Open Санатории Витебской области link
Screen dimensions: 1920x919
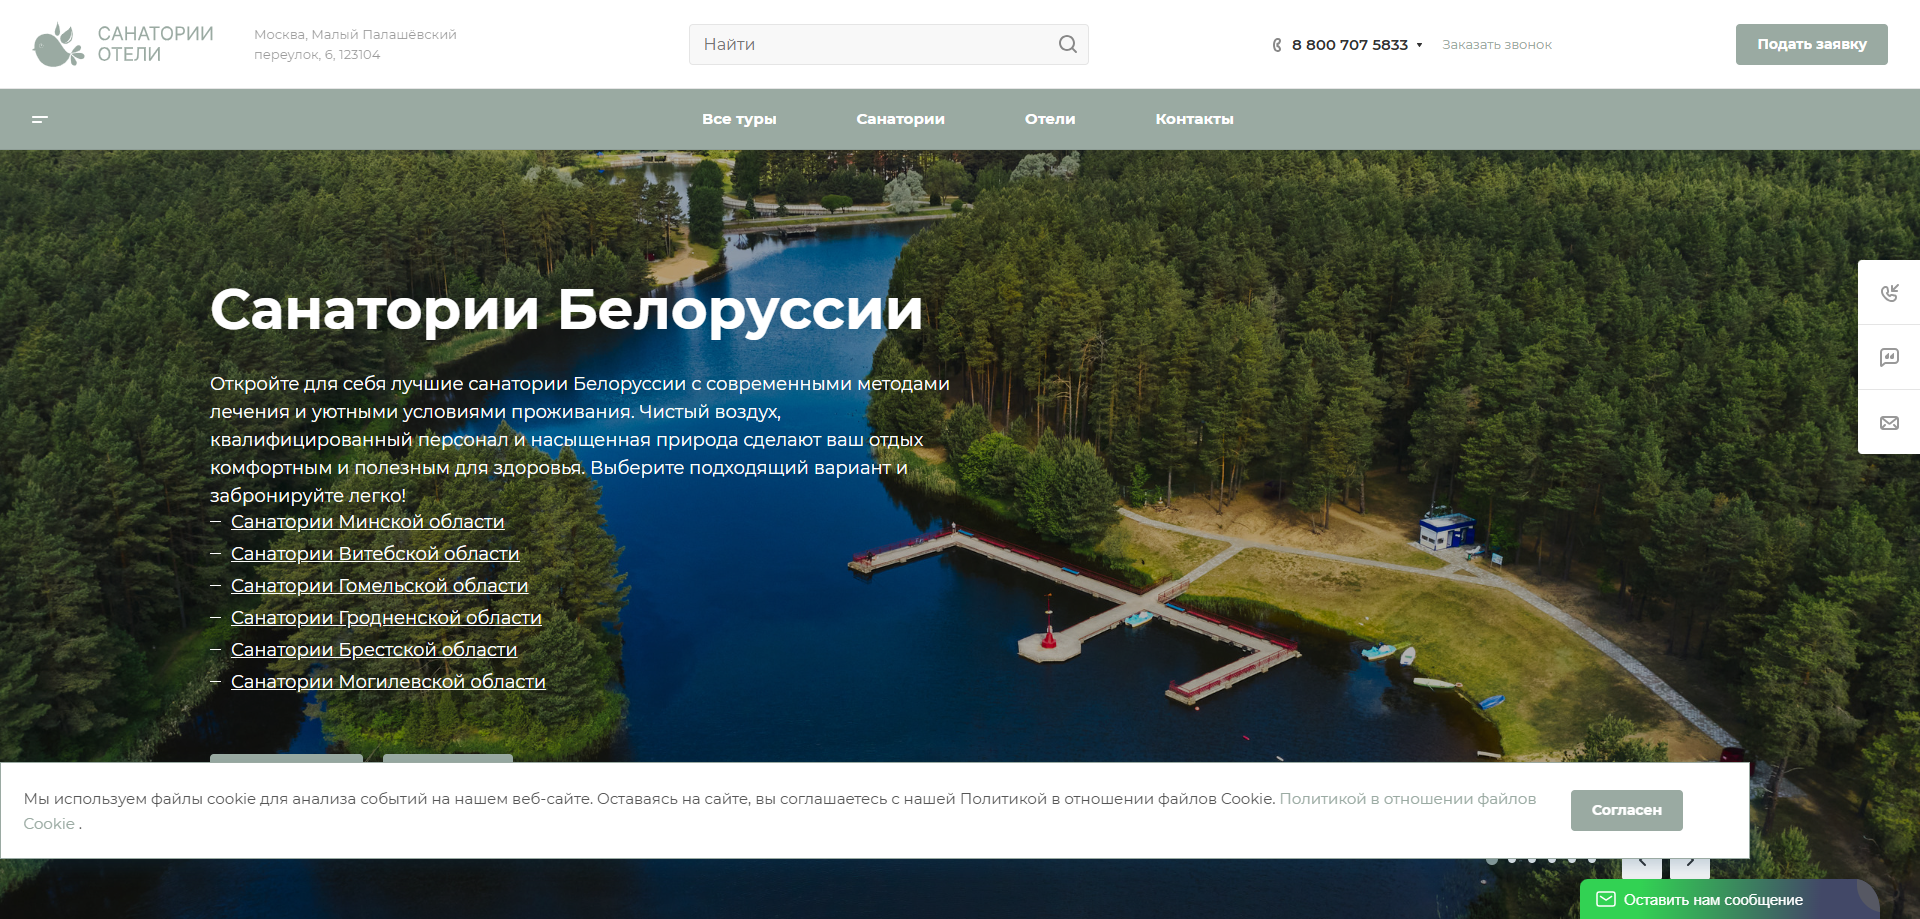coord(375,554)
